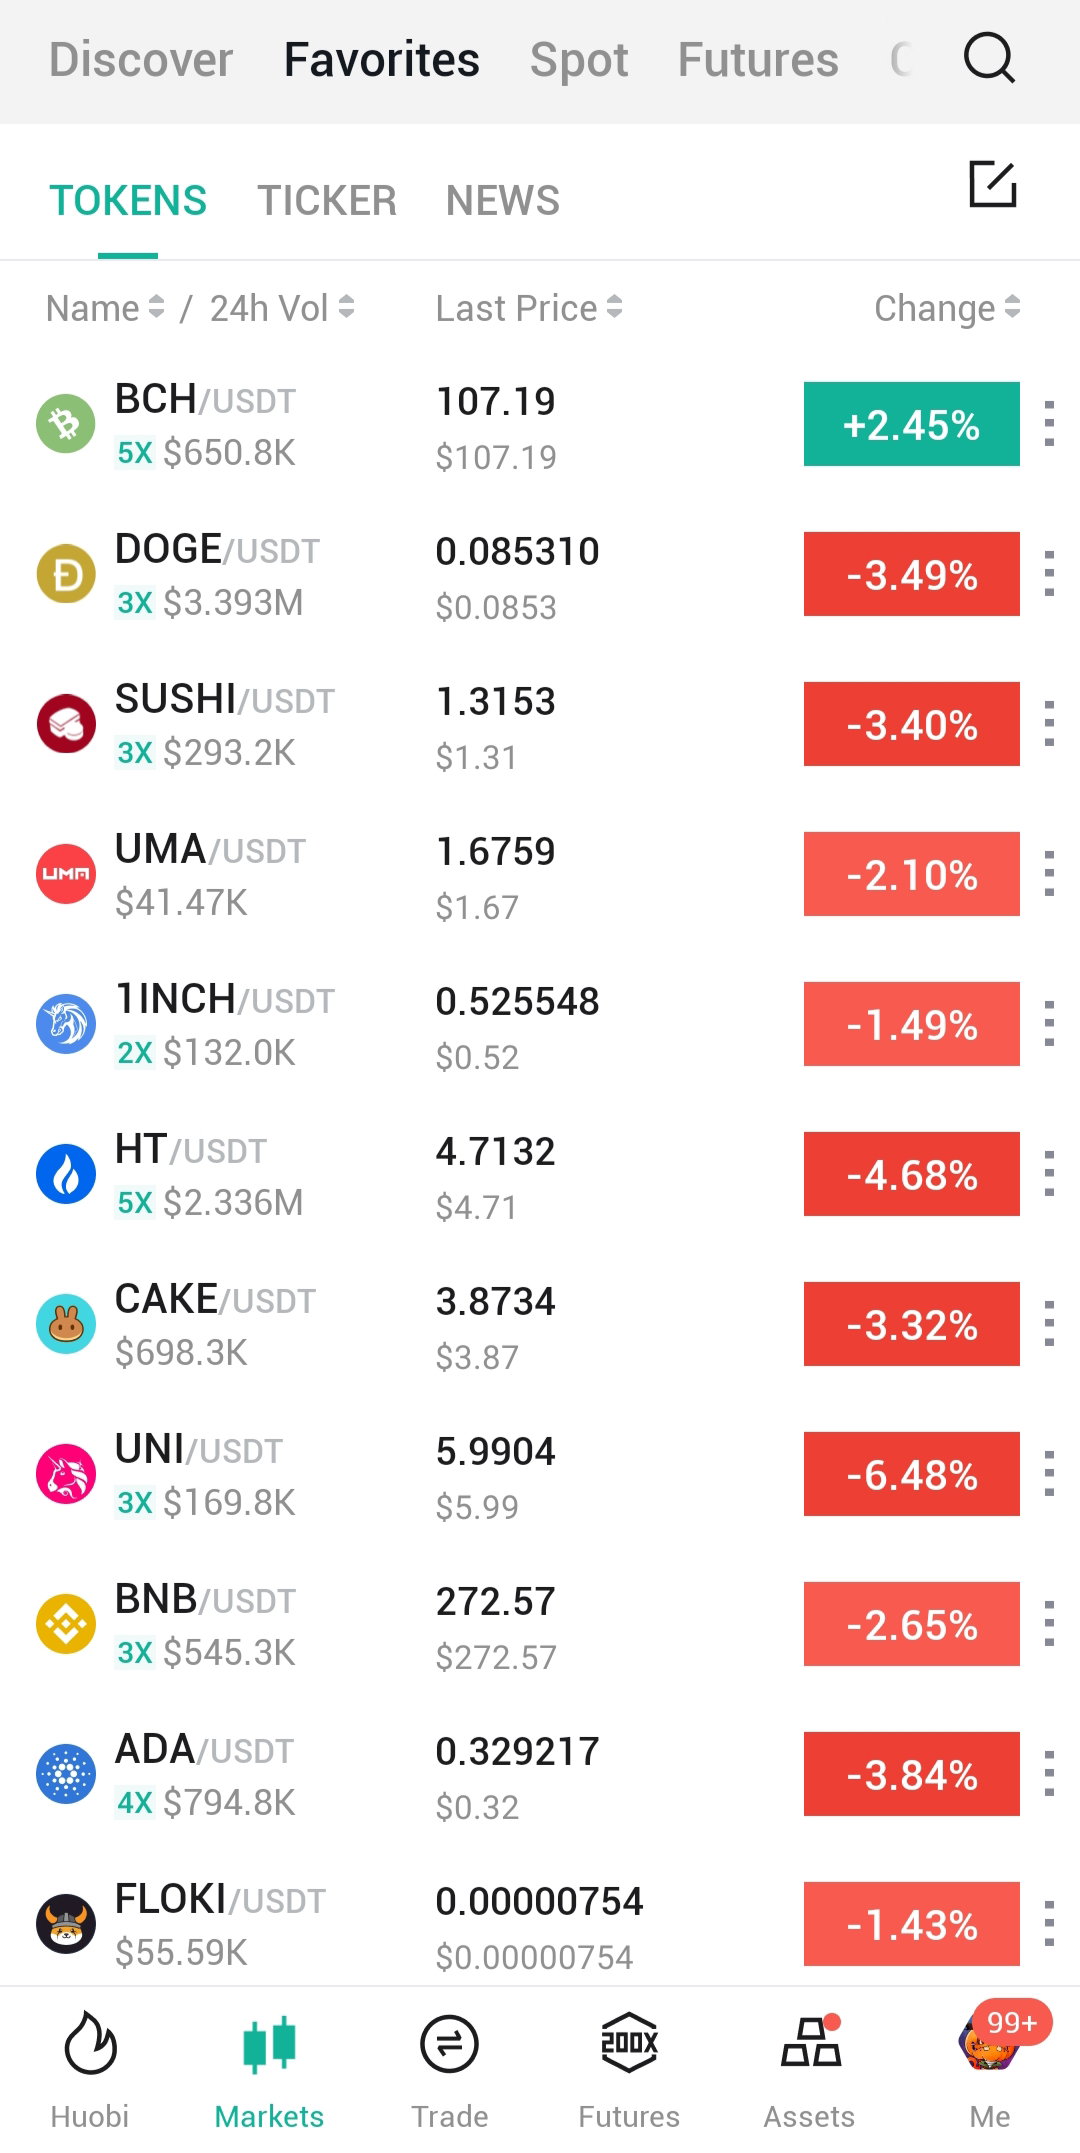This screenshot has height=2153, width=1080.
Task: Open the Trade swap icon
Action: tap(450, 2044)
